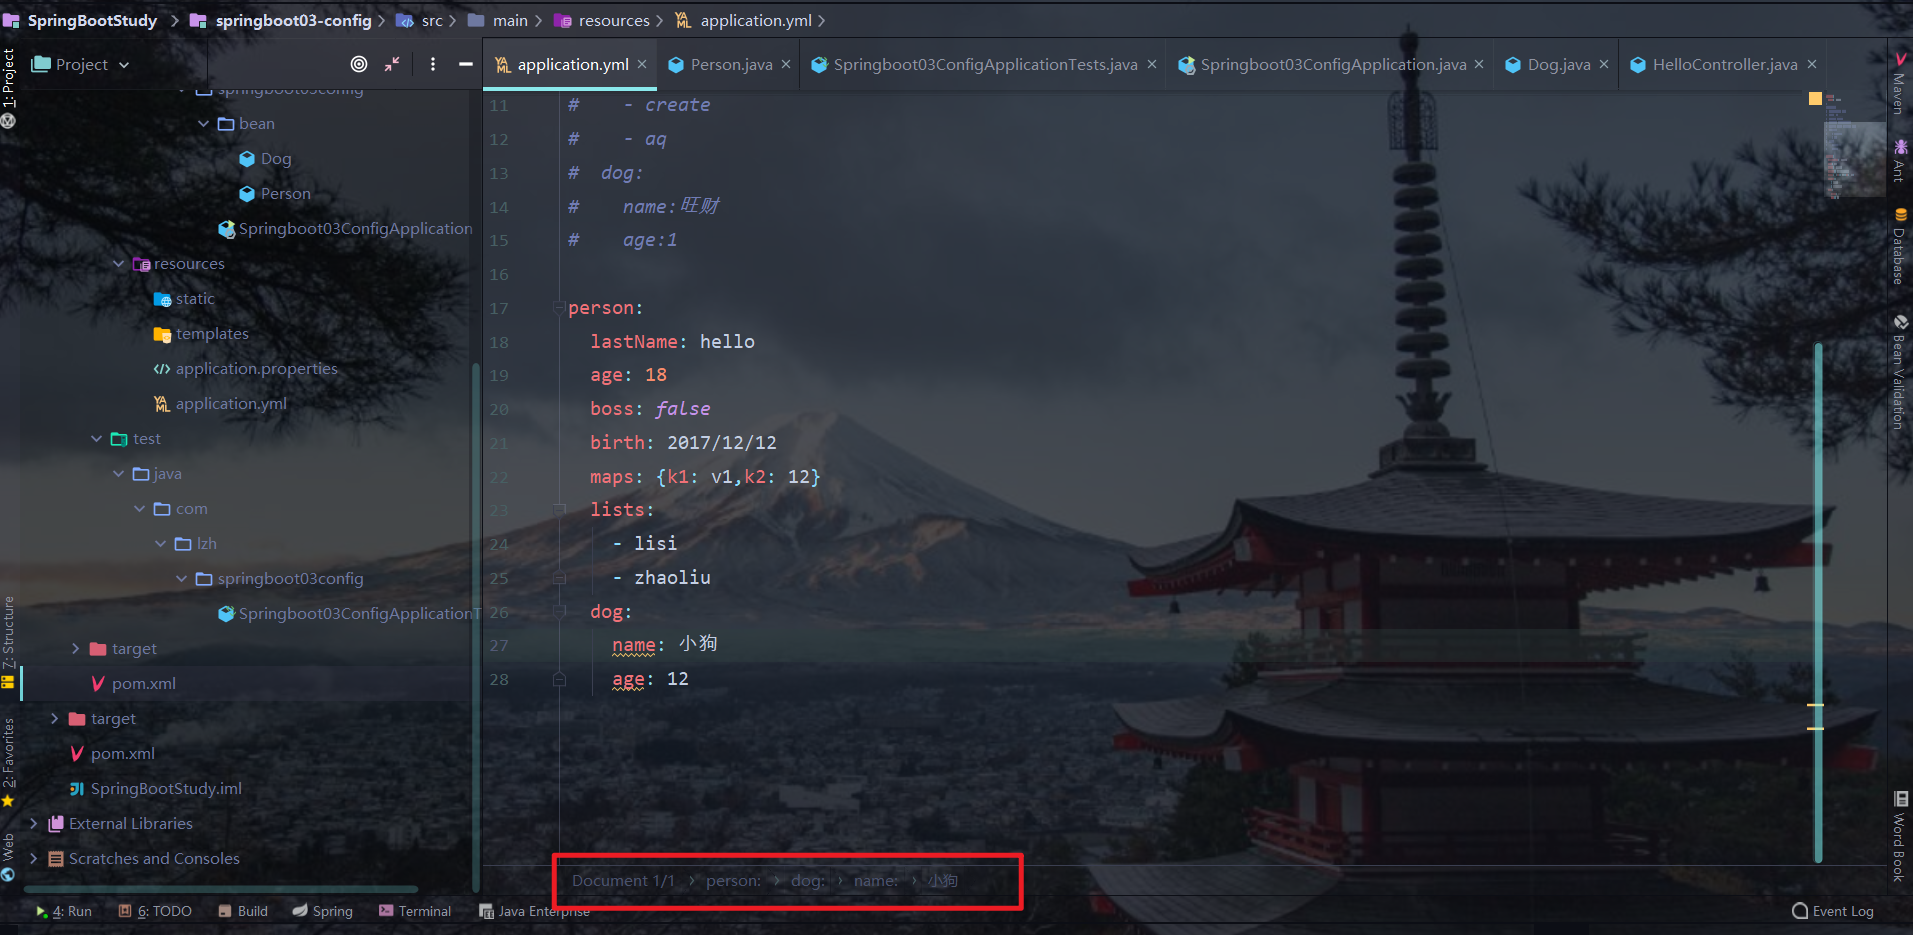Click 'person:' in YAML breadcrumb bar
1913x935 pixels.
(x=733, y=881)
